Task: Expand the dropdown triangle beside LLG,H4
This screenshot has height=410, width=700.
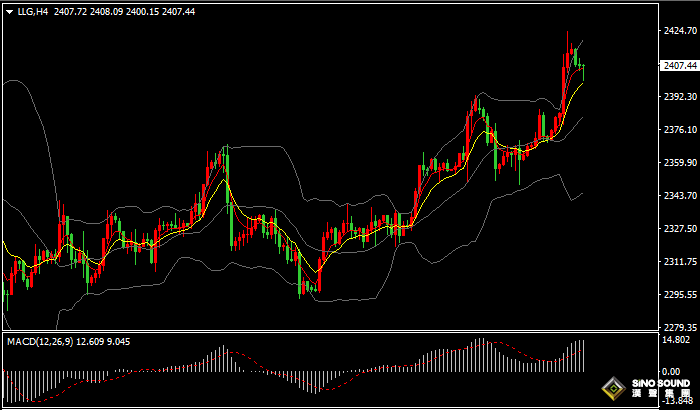Action: [9, 12]
